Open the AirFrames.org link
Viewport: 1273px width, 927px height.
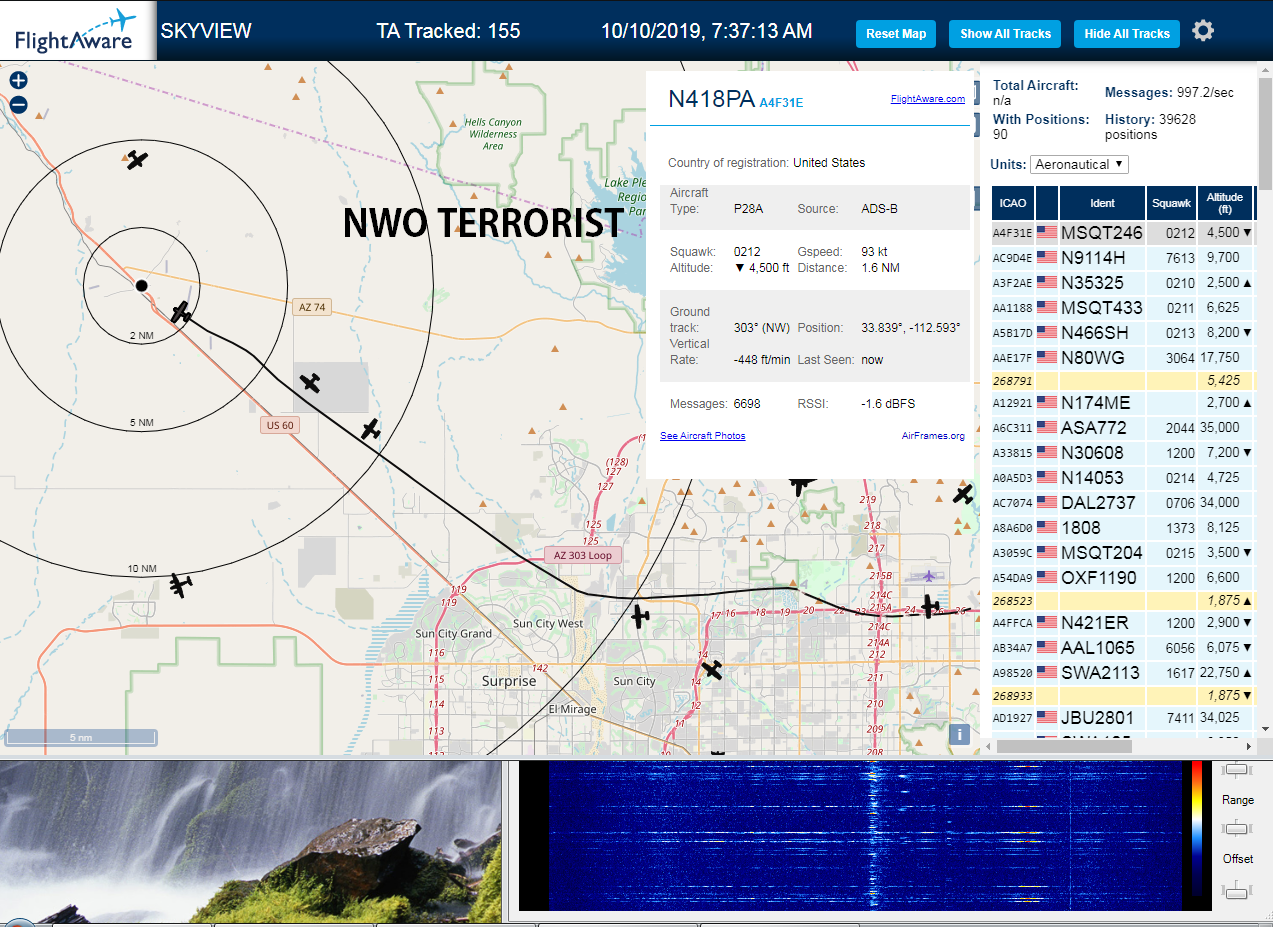(933, 436)
